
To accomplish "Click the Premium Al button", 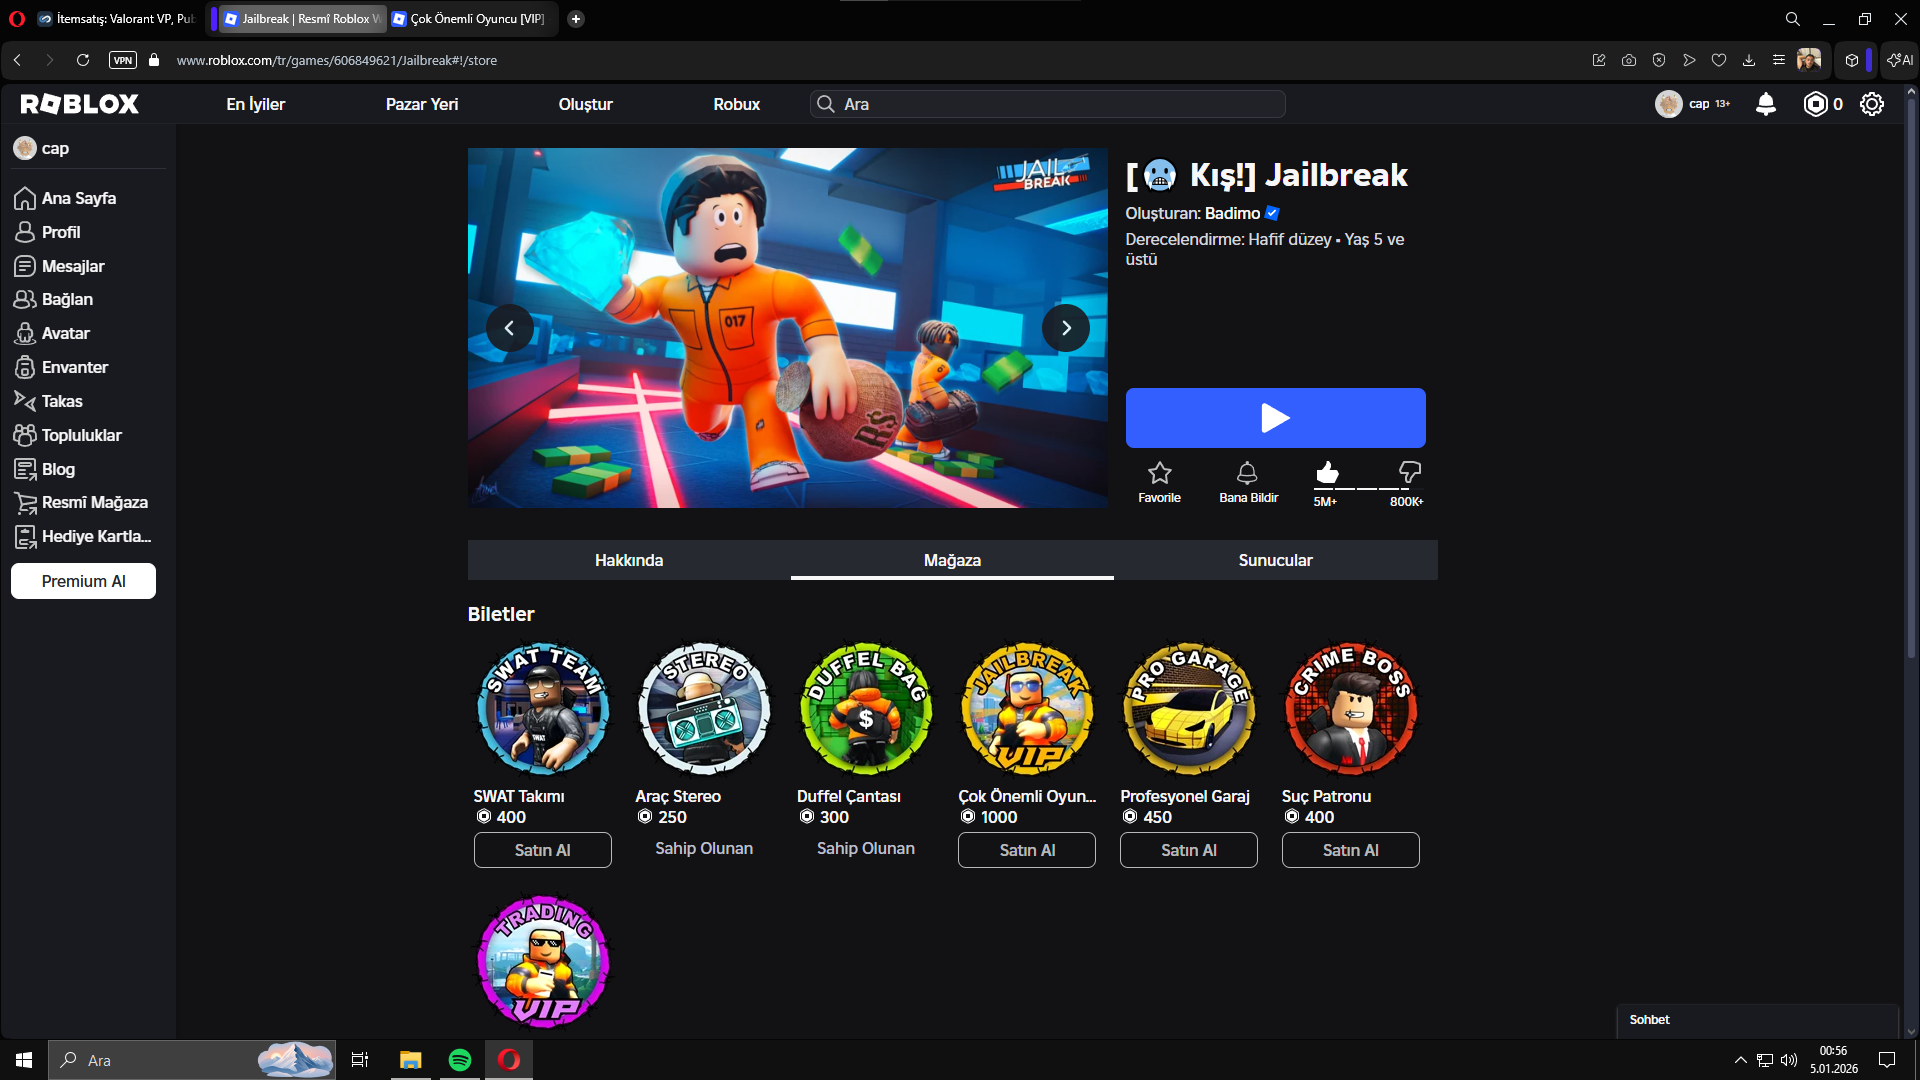I will point(84,581).
